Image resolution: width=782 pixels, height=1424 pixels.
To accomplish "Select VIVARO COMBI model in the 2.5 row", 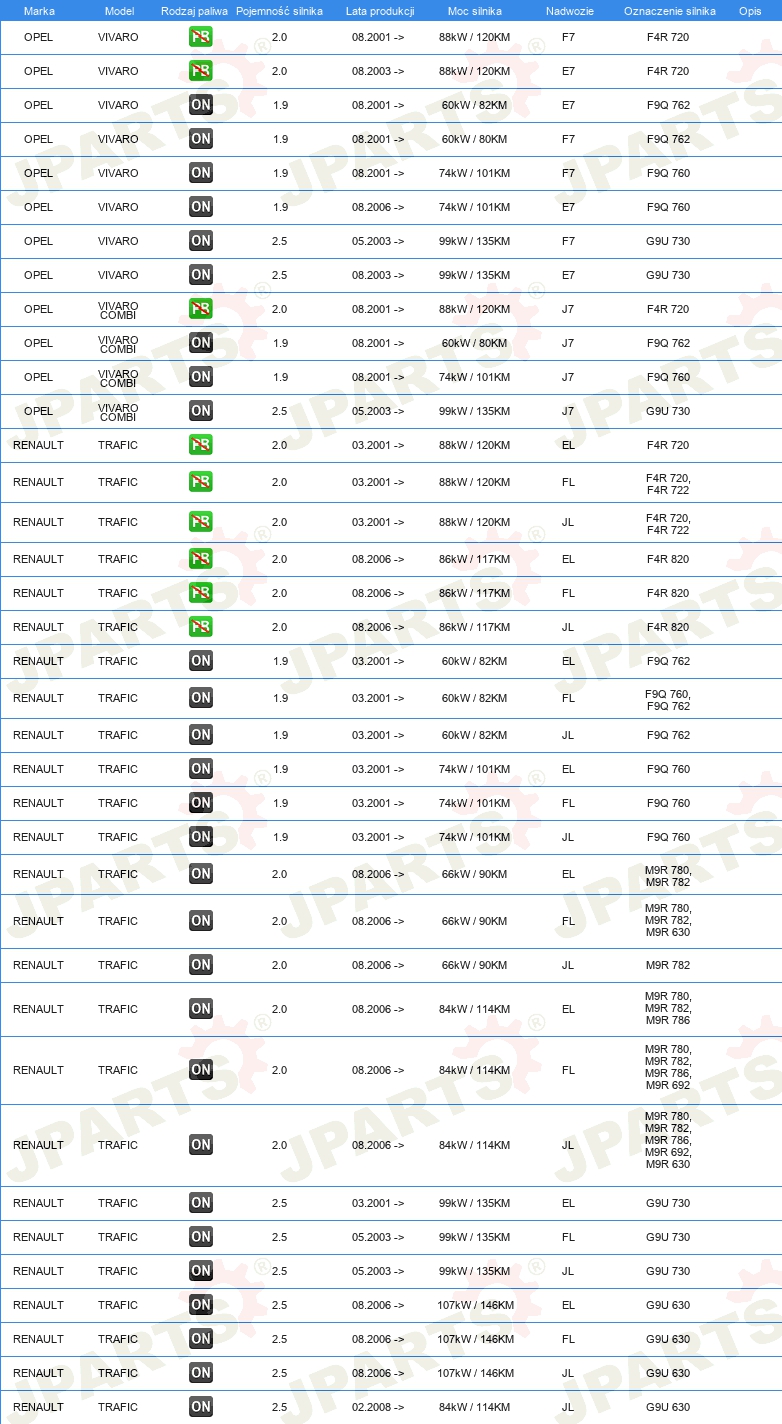I will (x=118, y=411).
